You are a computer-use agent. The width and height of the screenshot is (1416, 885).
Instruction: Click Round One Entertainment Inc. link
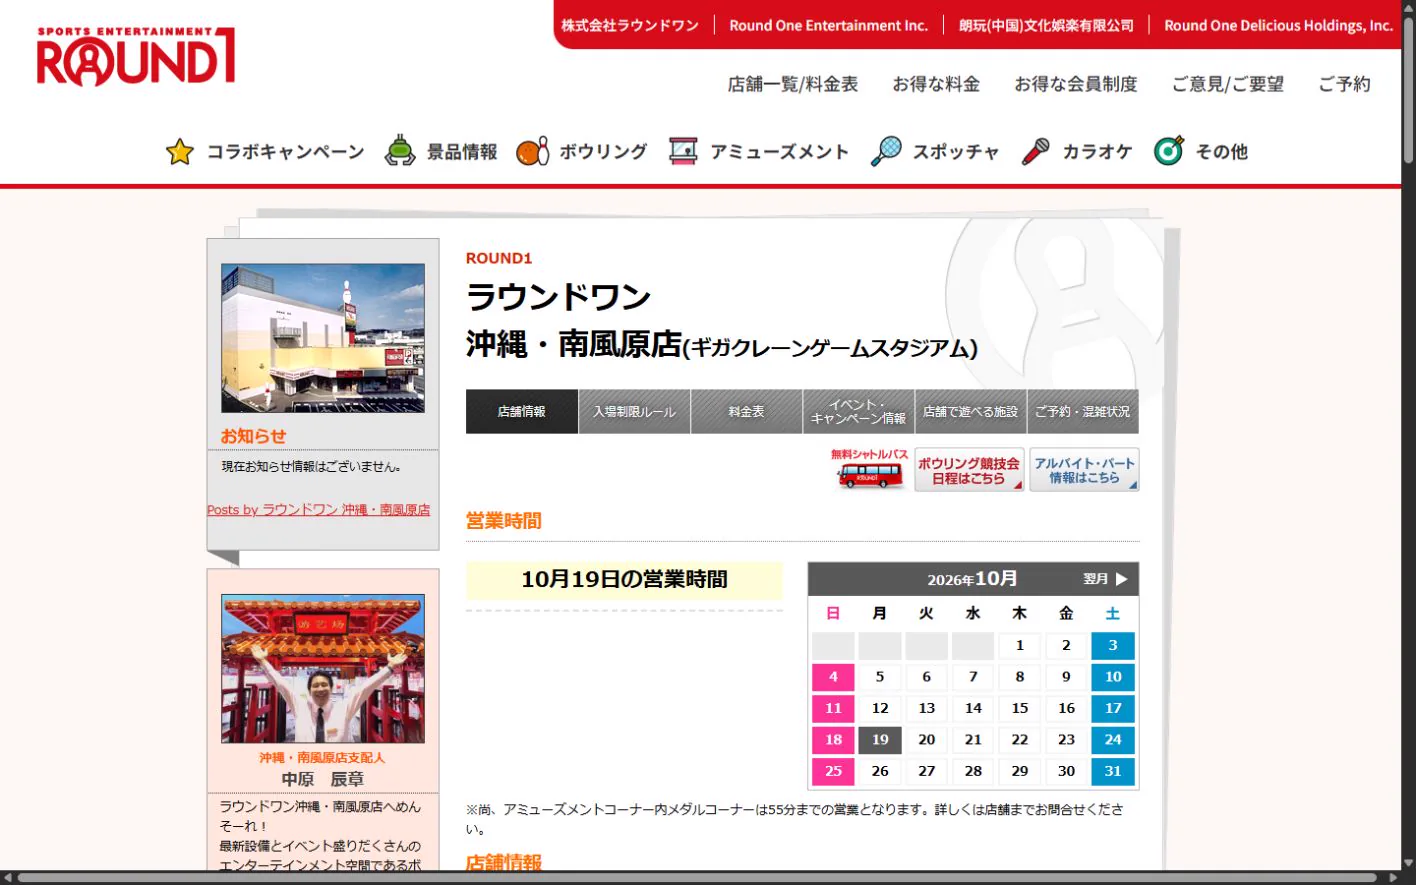pos(829,25)
